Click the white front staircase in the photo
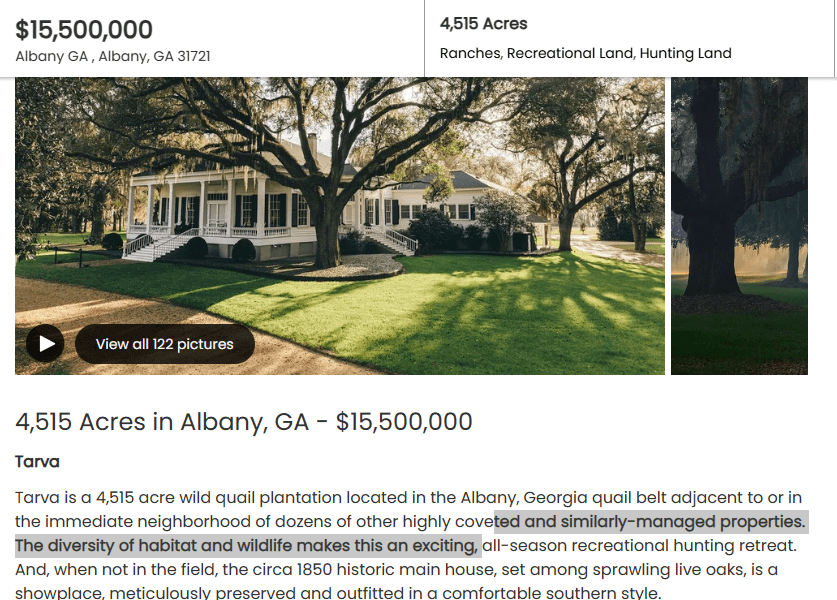Image resolution: width=837 pixels, height=600 pixels. 160,245
